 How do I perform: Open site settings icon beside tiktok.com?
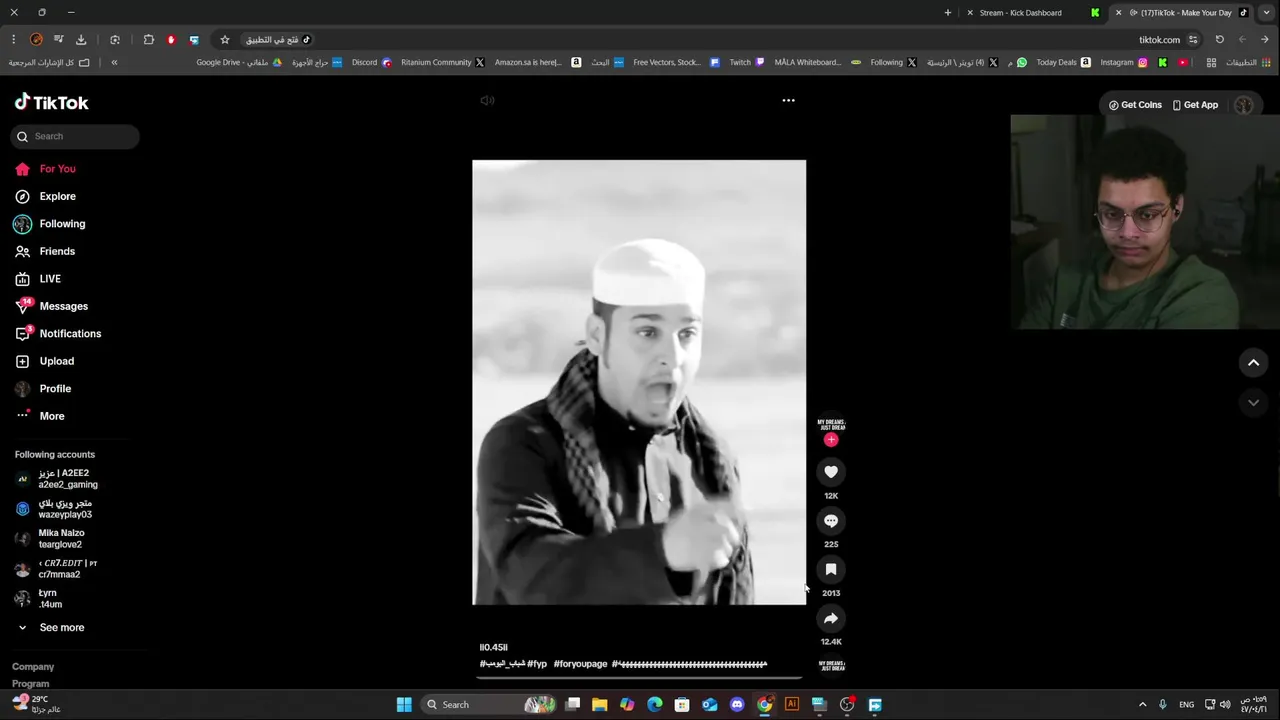pyautogui.click(x=1193, y=40)
